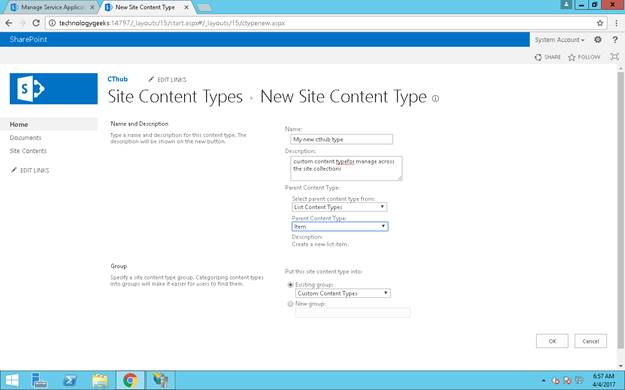View site information icon in address bar
This screenshot has width=625, height=390.
click(x=52, y=23)
